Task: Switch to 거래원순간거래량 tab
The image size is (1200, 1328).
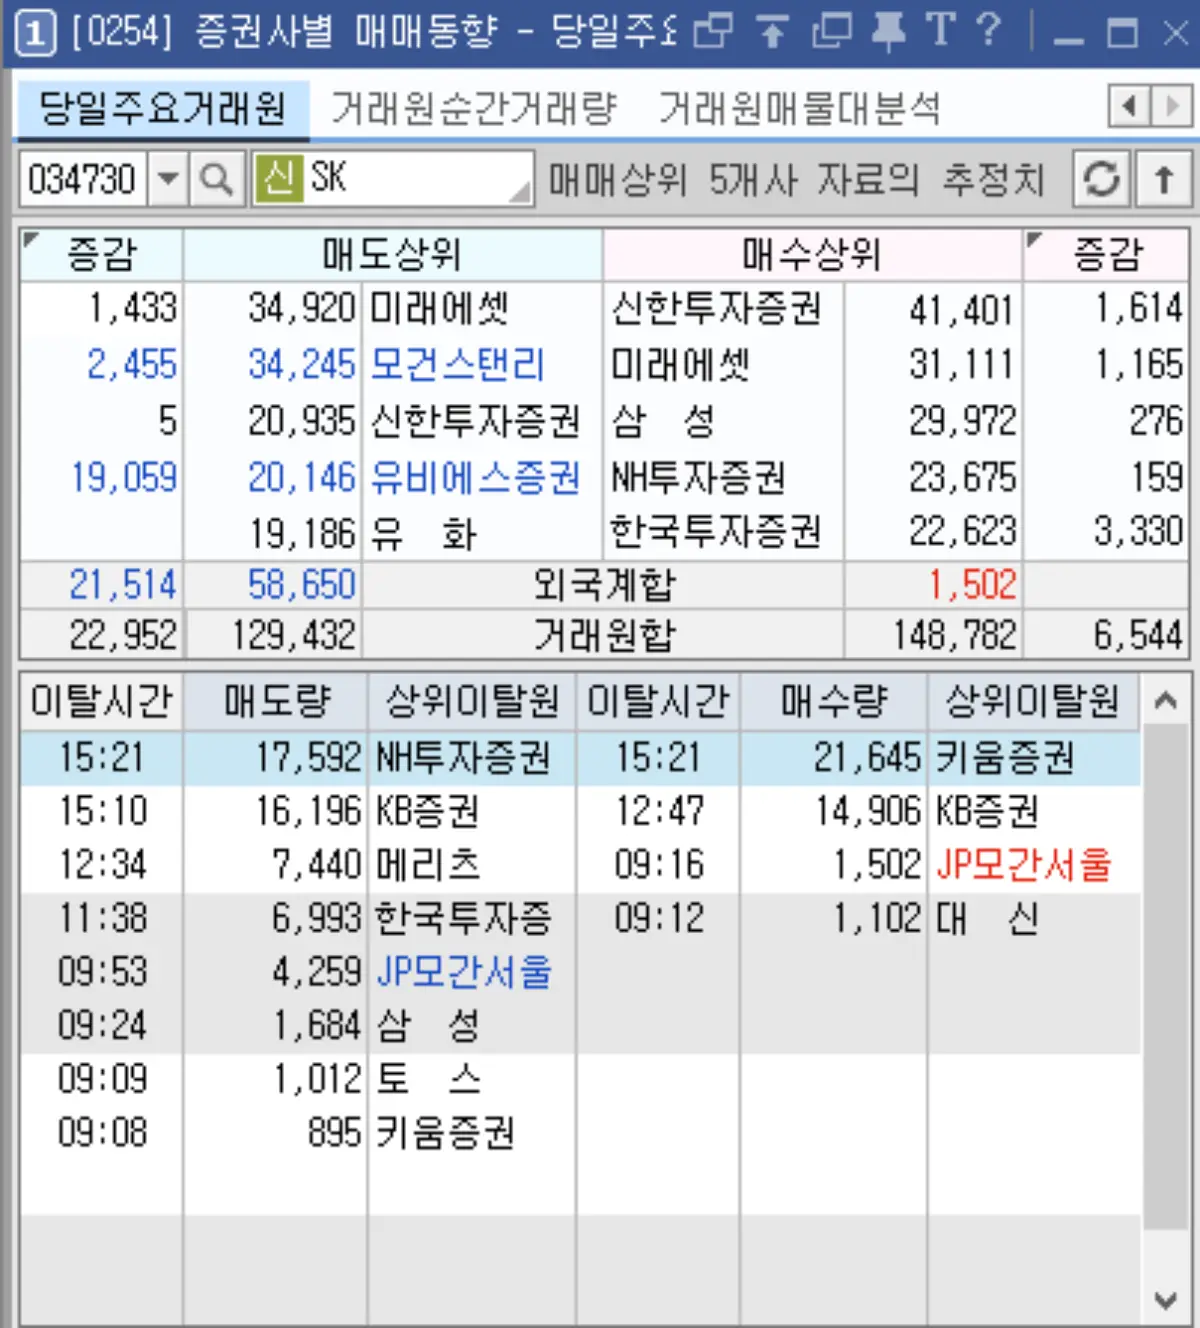Action: pyautogui.click(x=474, y=108)
